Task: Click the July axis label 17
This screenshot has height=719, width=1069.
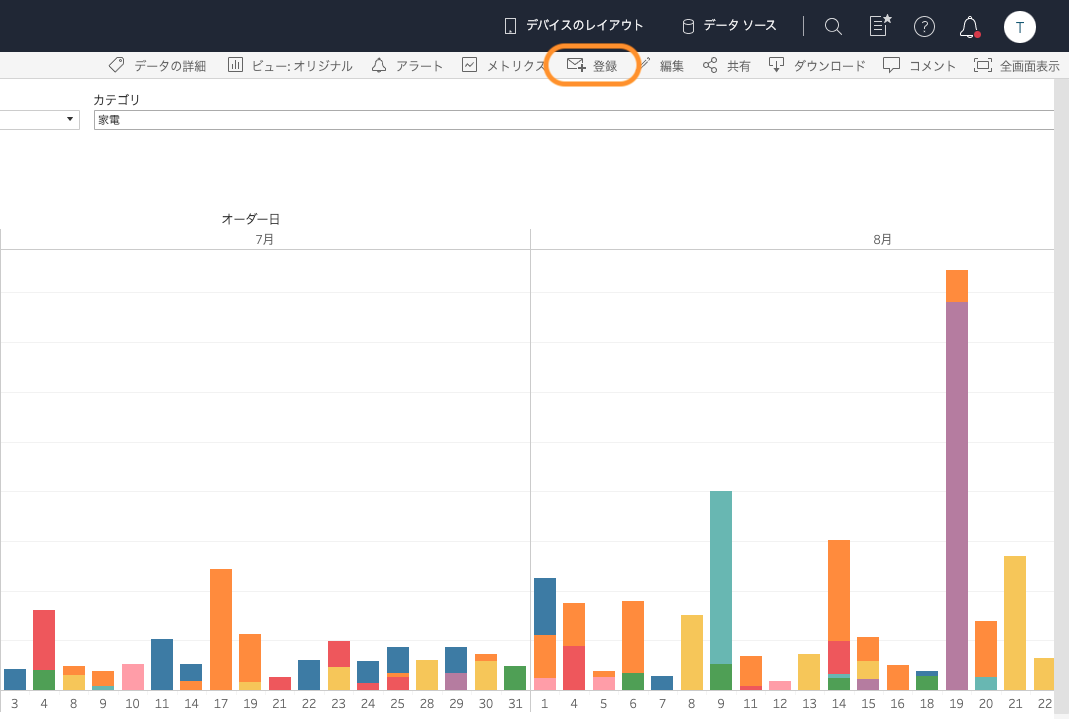Action: coord(221,703)
